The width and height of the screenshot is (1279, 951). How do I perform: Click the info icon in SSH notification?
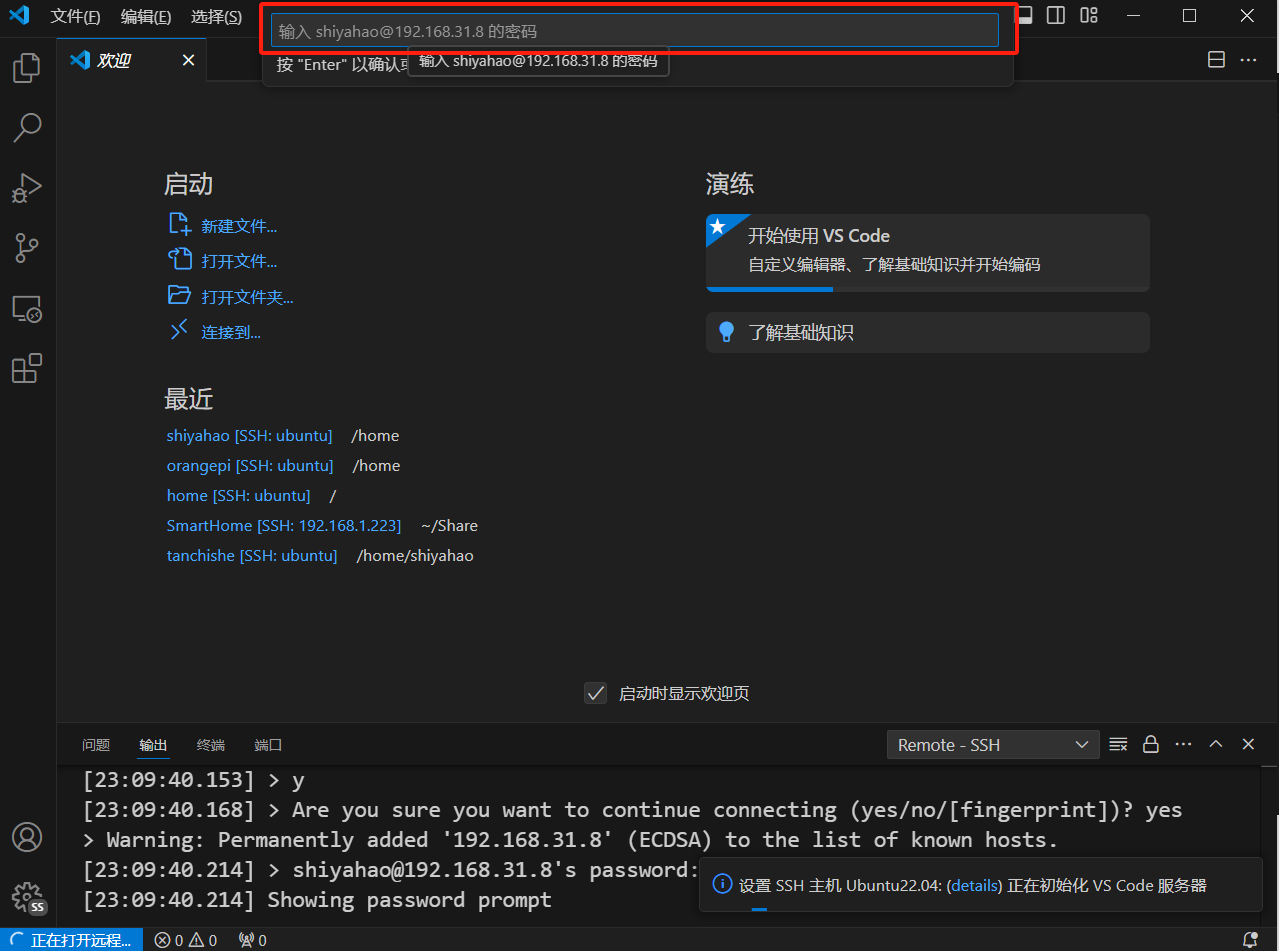(722, 884)
